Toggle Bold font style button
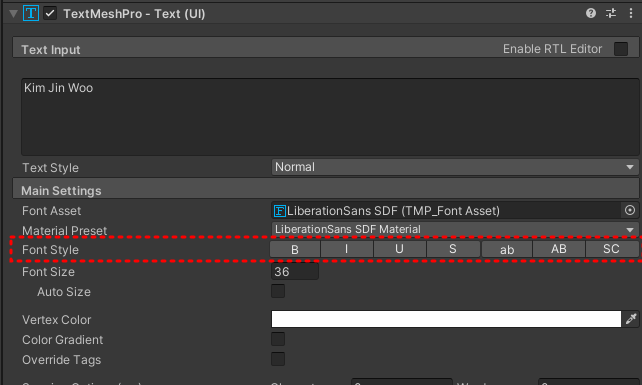The image size is (642, 385). tap(295, 249)
